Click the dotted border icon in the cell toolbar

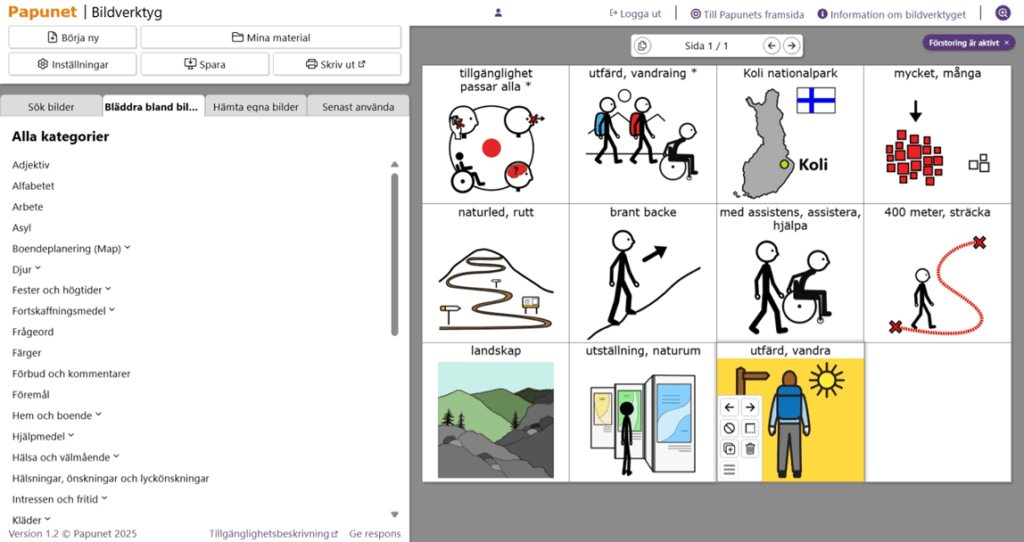tap(750, 428)
